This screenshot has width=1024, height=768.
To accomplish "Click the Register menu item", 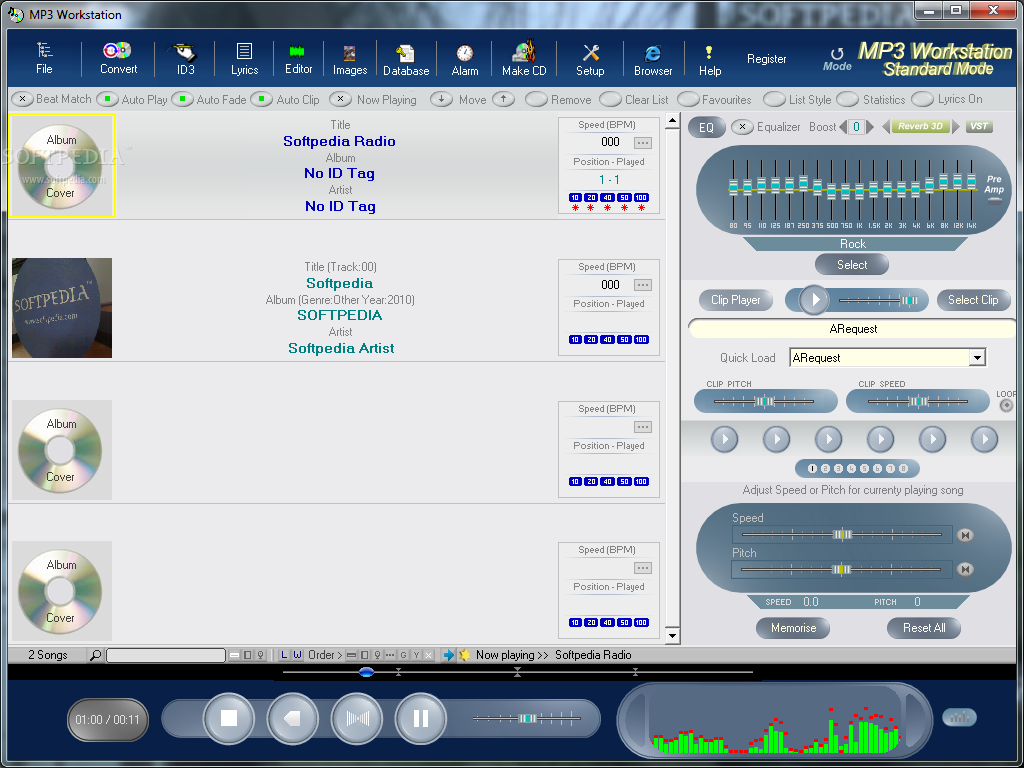I will (767, 59).
